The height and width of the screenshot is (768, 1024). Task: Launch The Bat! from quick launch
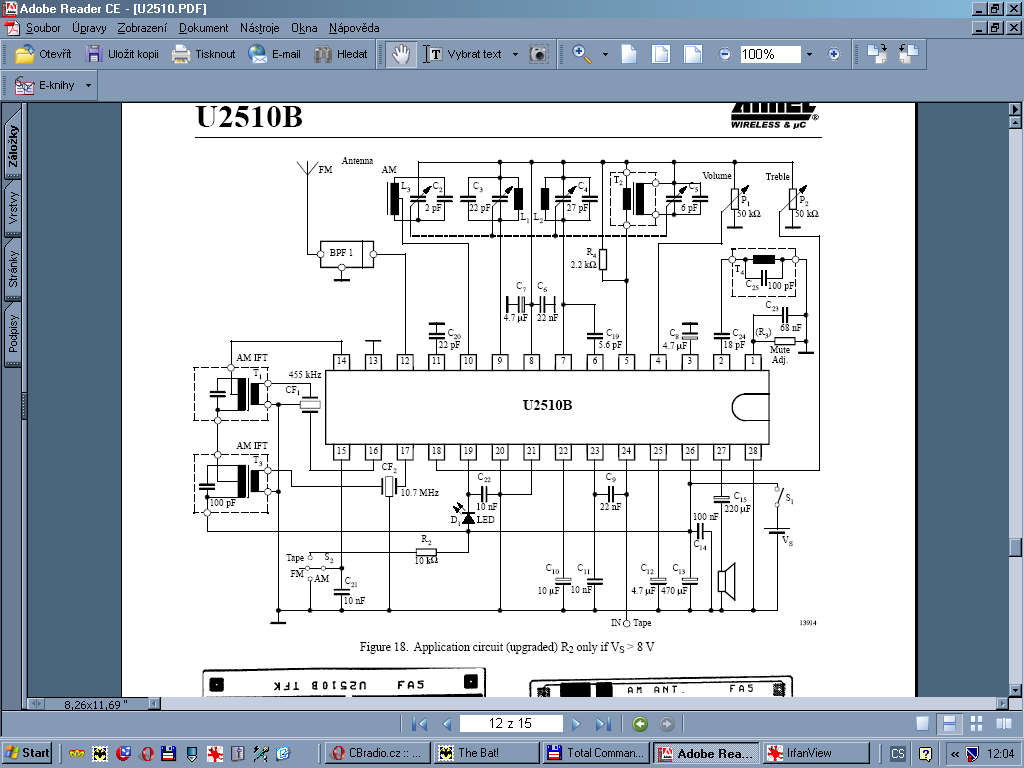point(100,754)
